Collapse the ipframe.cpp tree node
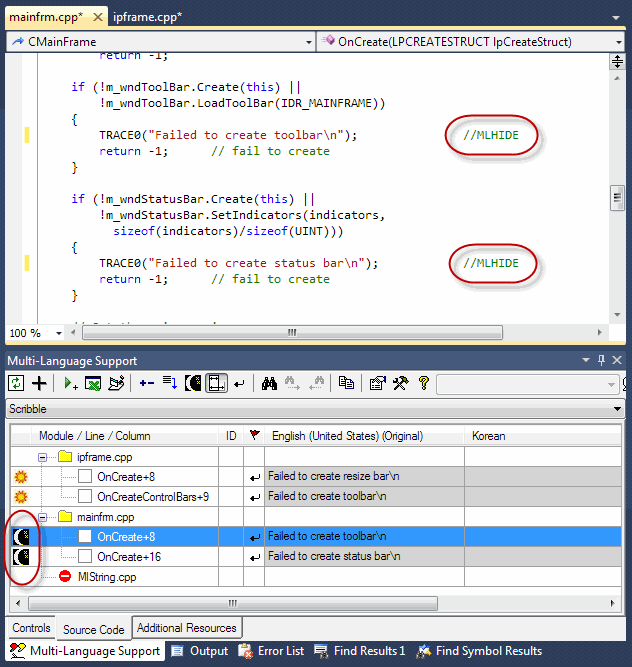The image size is (632, 667). tap(44, 457)
